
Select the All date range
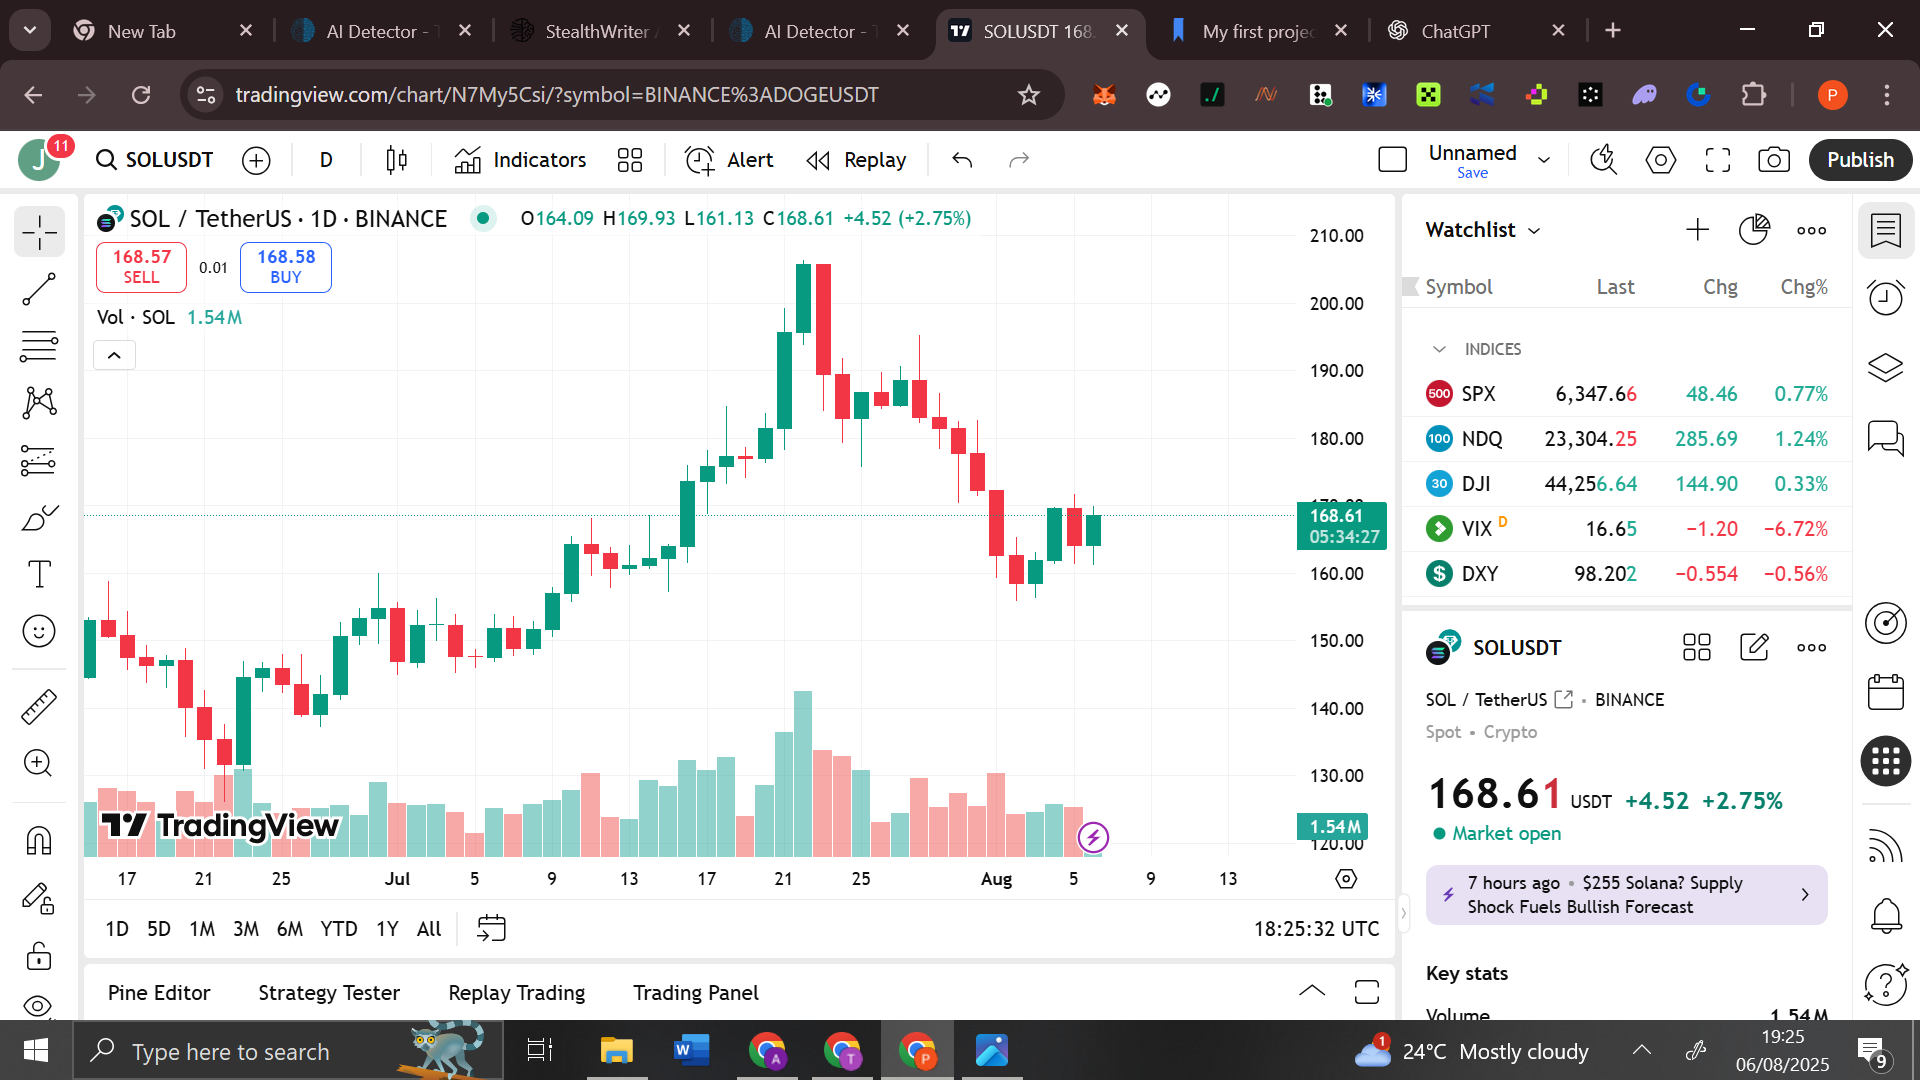(429, 929)
